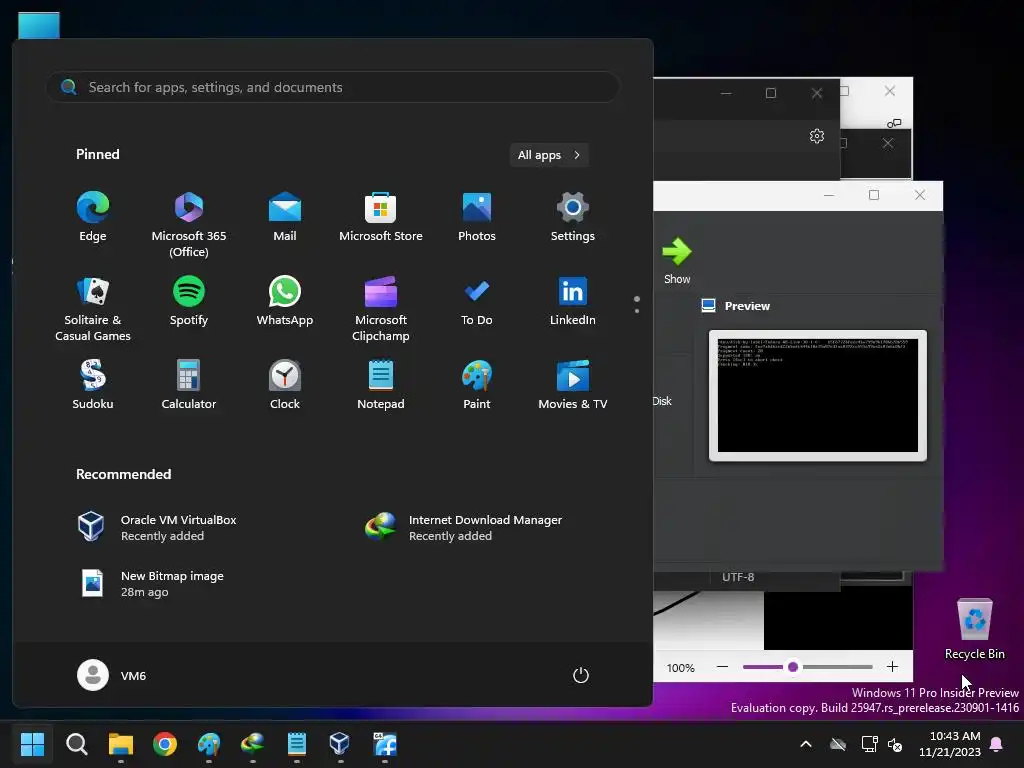Viewport: 1024px width, 768px height.
Task: Open Recycle Bin on the desktop
Action: (x=974, y=629)
